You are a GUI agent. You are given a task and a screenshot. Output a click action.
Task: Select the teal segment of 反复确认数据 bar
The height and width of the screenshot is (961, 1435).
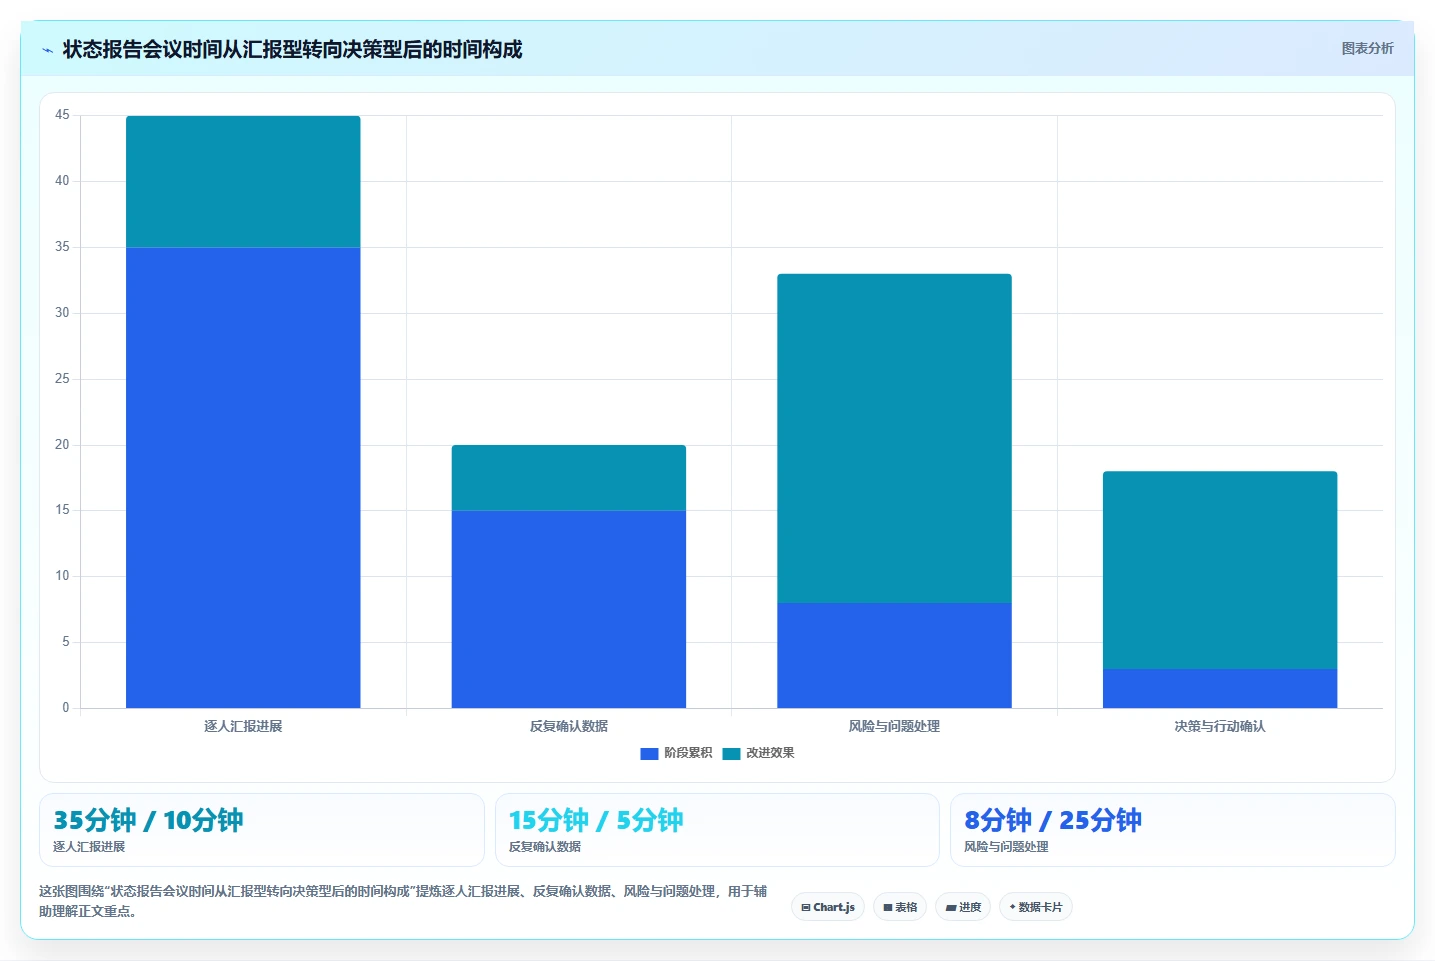click(569, 478)
